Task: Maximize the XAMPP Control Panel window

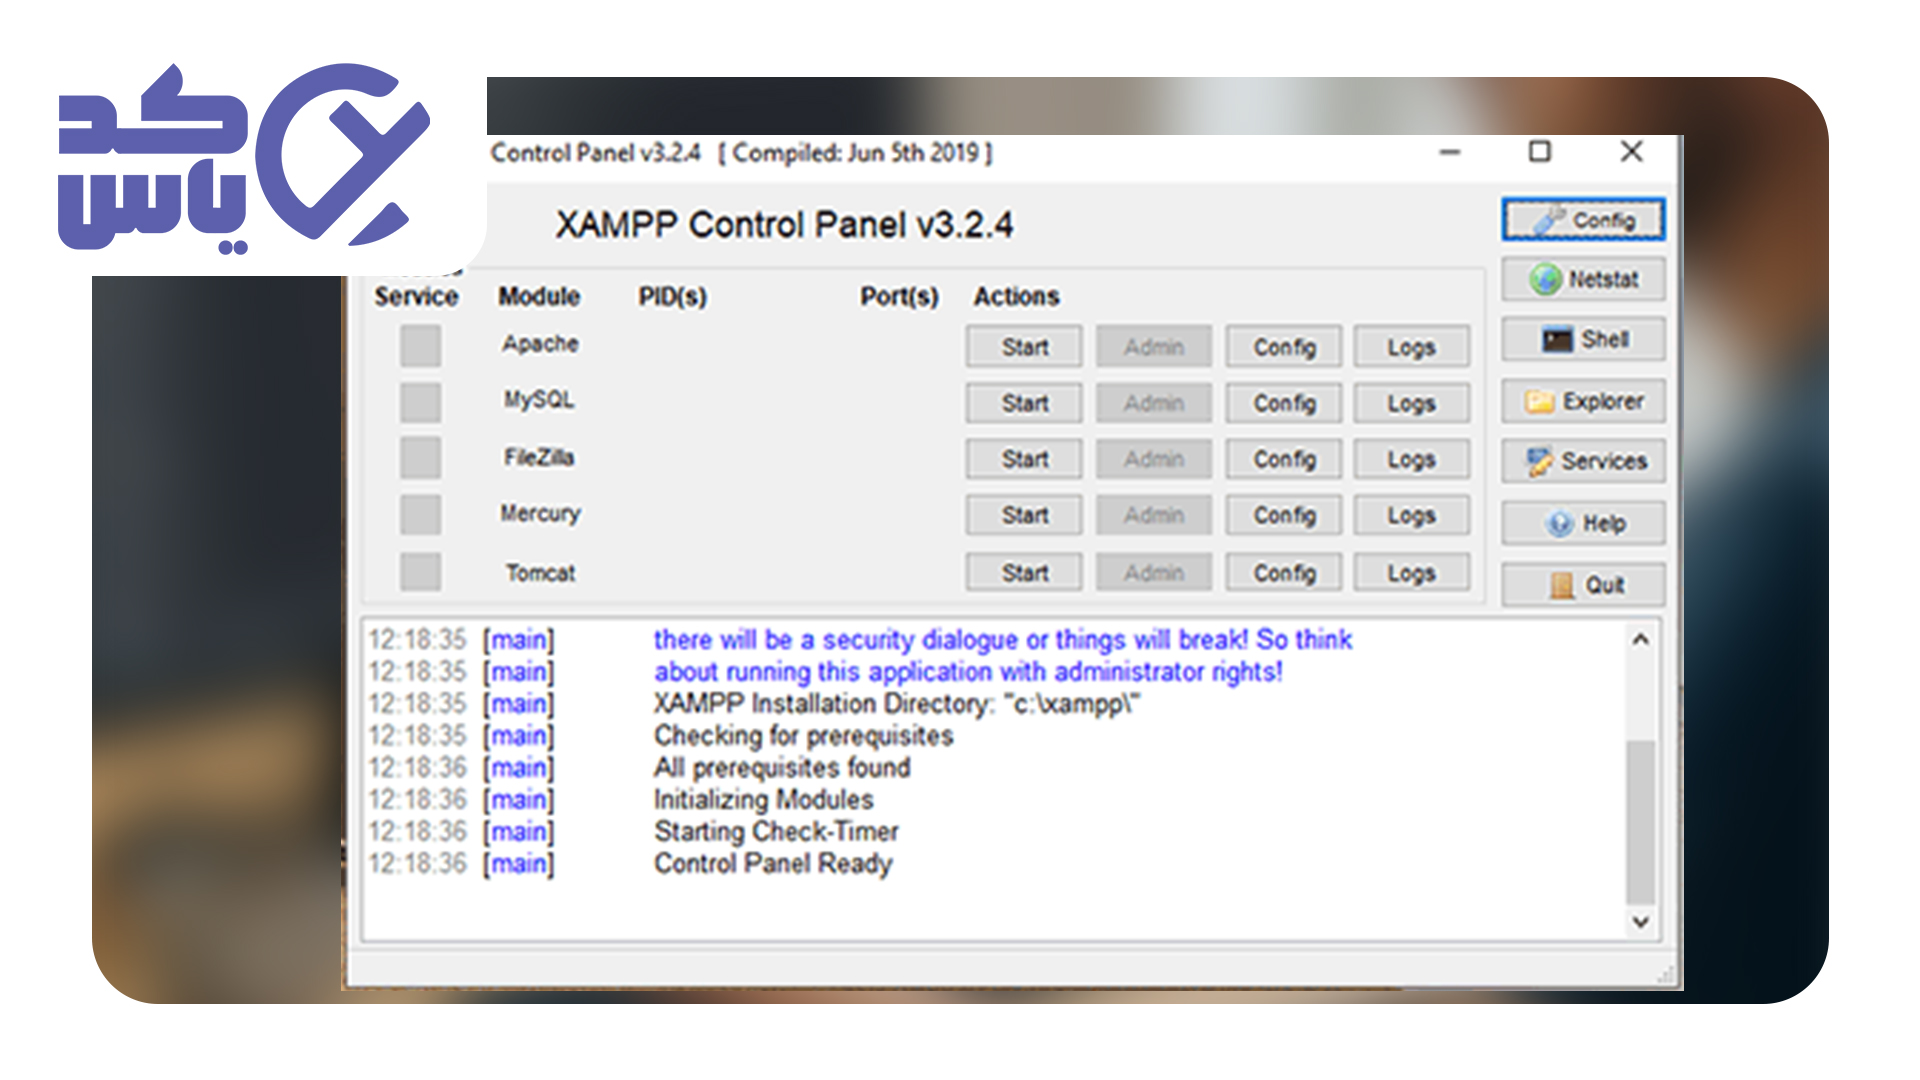Action: point(1540,152)
